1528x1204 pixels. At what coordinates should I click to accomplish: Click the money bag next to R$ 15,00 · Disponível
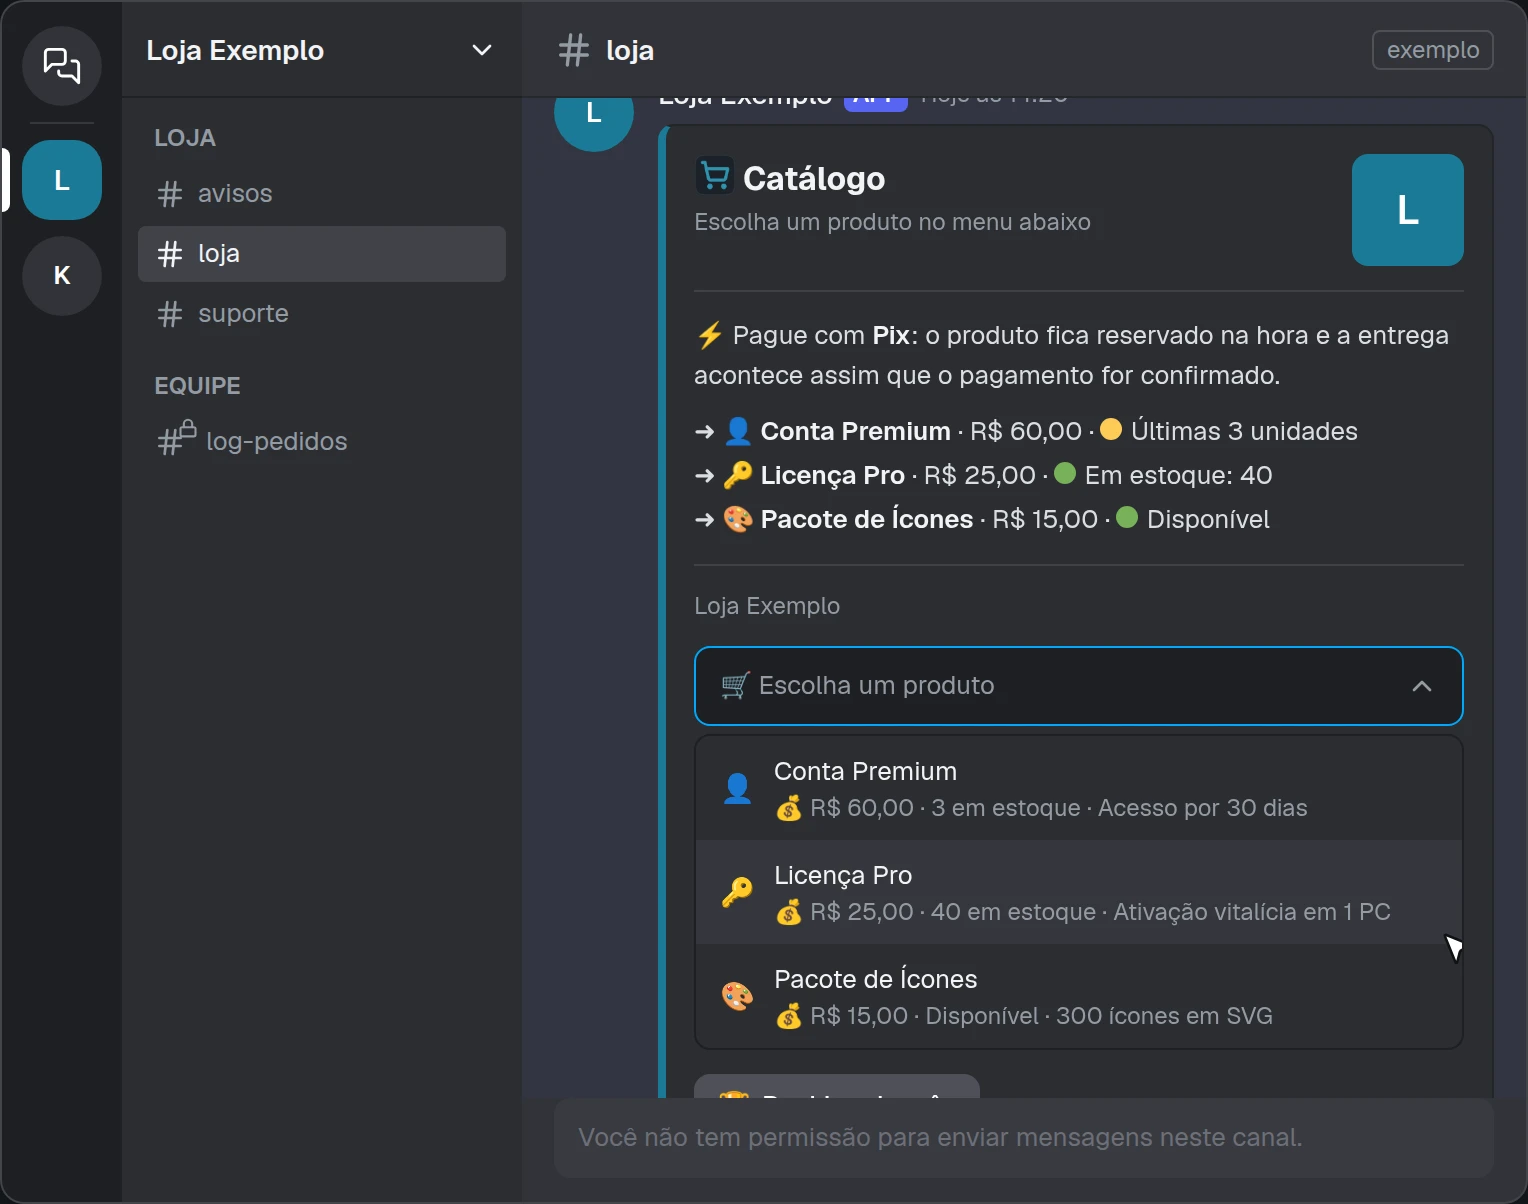[789, 1016]
